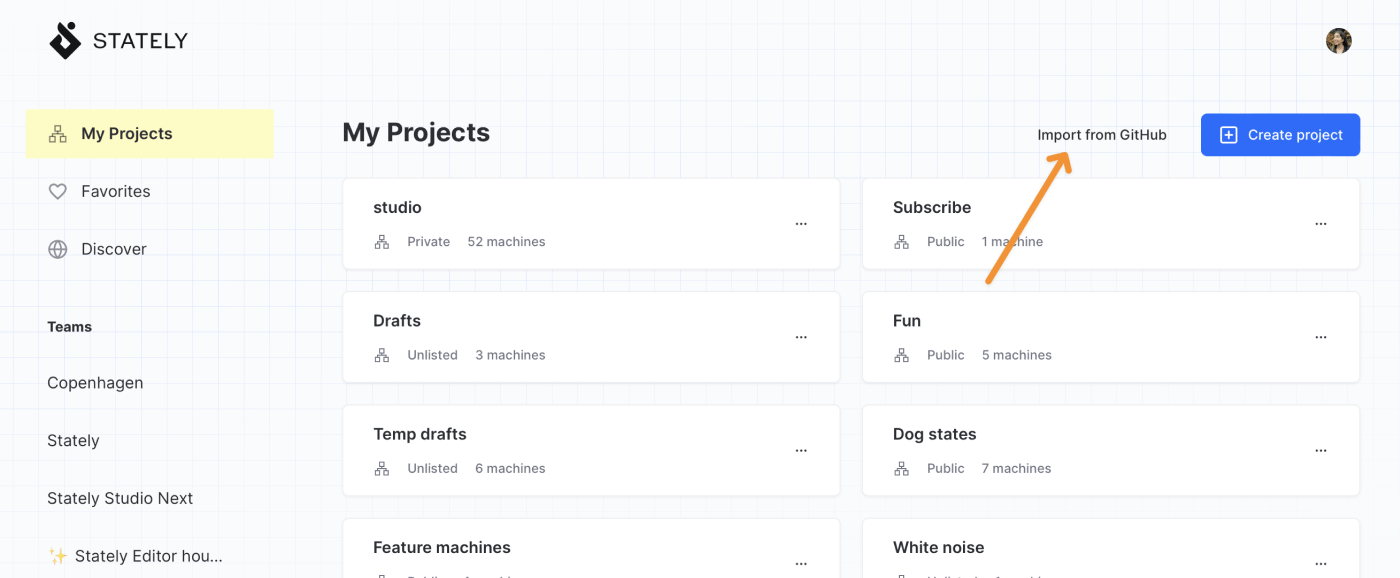Click Import from GitHub
The height and width of the screenshot is (578, 1400).
1101,135
